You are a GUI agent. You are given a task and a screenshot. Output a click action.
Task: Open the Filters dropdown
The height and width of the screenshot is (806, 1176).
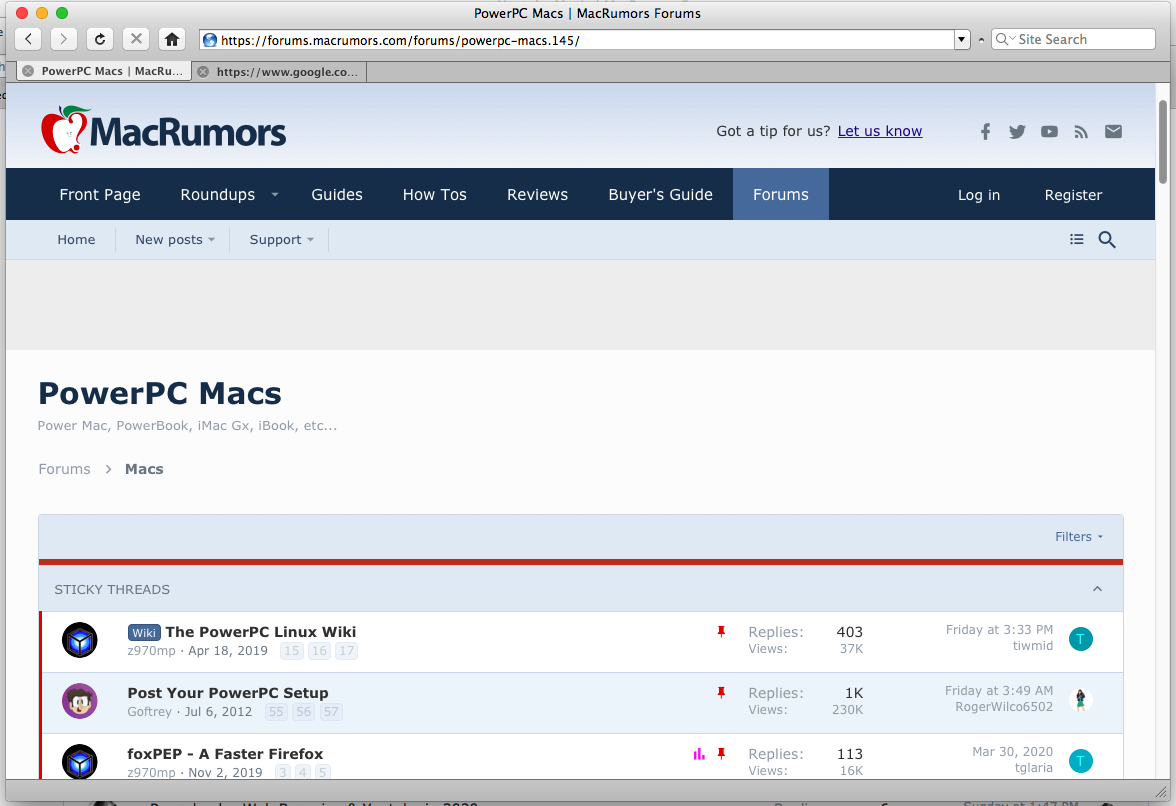tap(1078, 536)
